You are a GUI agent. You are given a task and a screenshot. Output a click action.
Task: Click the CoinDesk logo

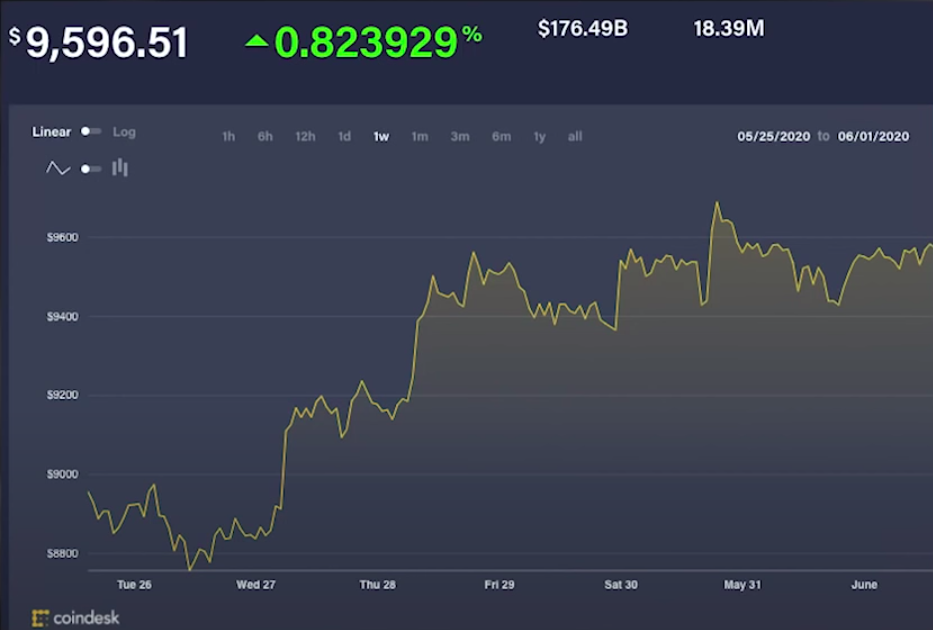[76, 618]
